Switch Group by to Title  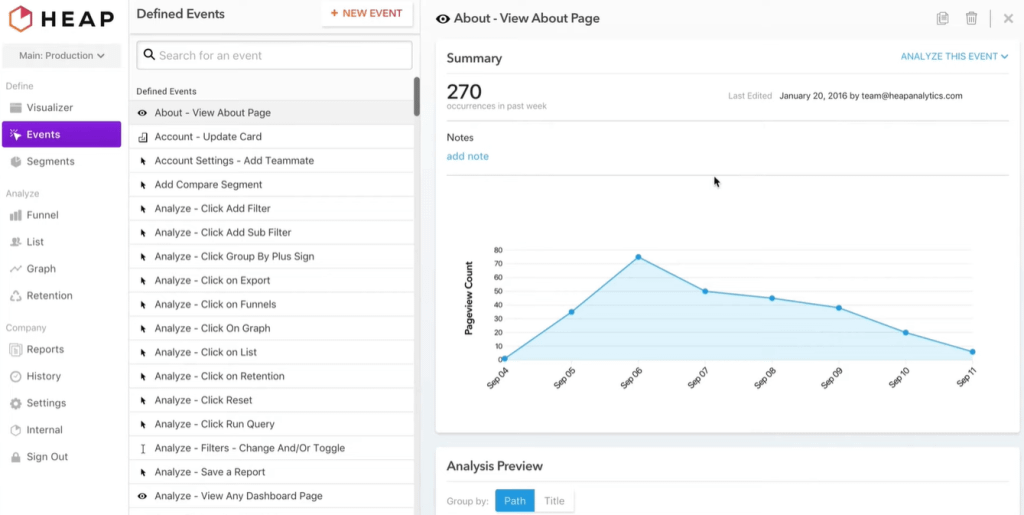(554, 501)
